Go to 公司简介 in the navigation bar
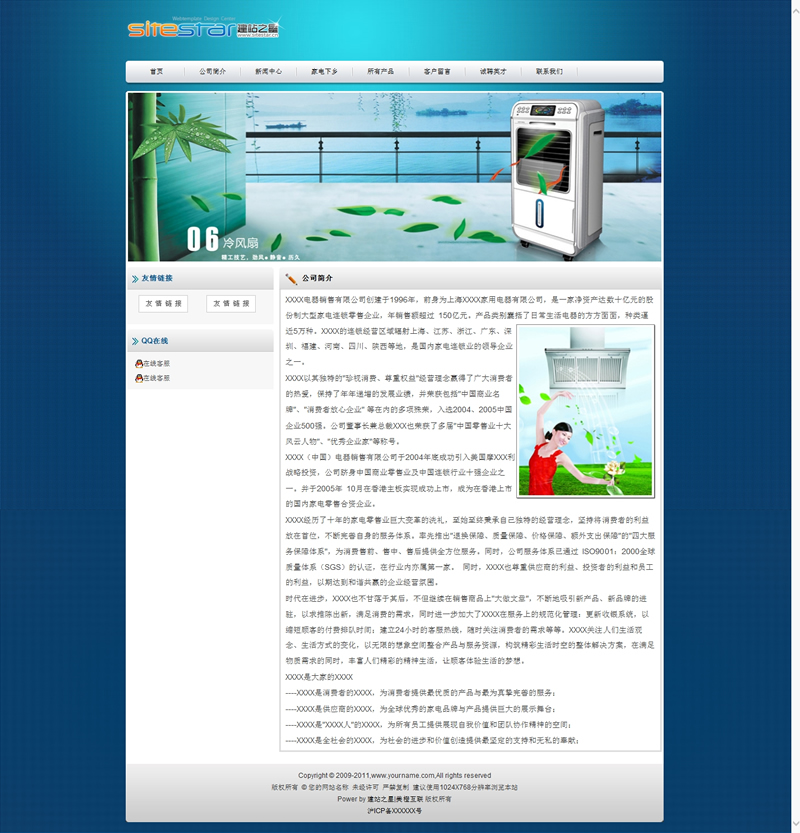Image resolution: width=800 pixels, height=833 pixels. tap(212, 72)
